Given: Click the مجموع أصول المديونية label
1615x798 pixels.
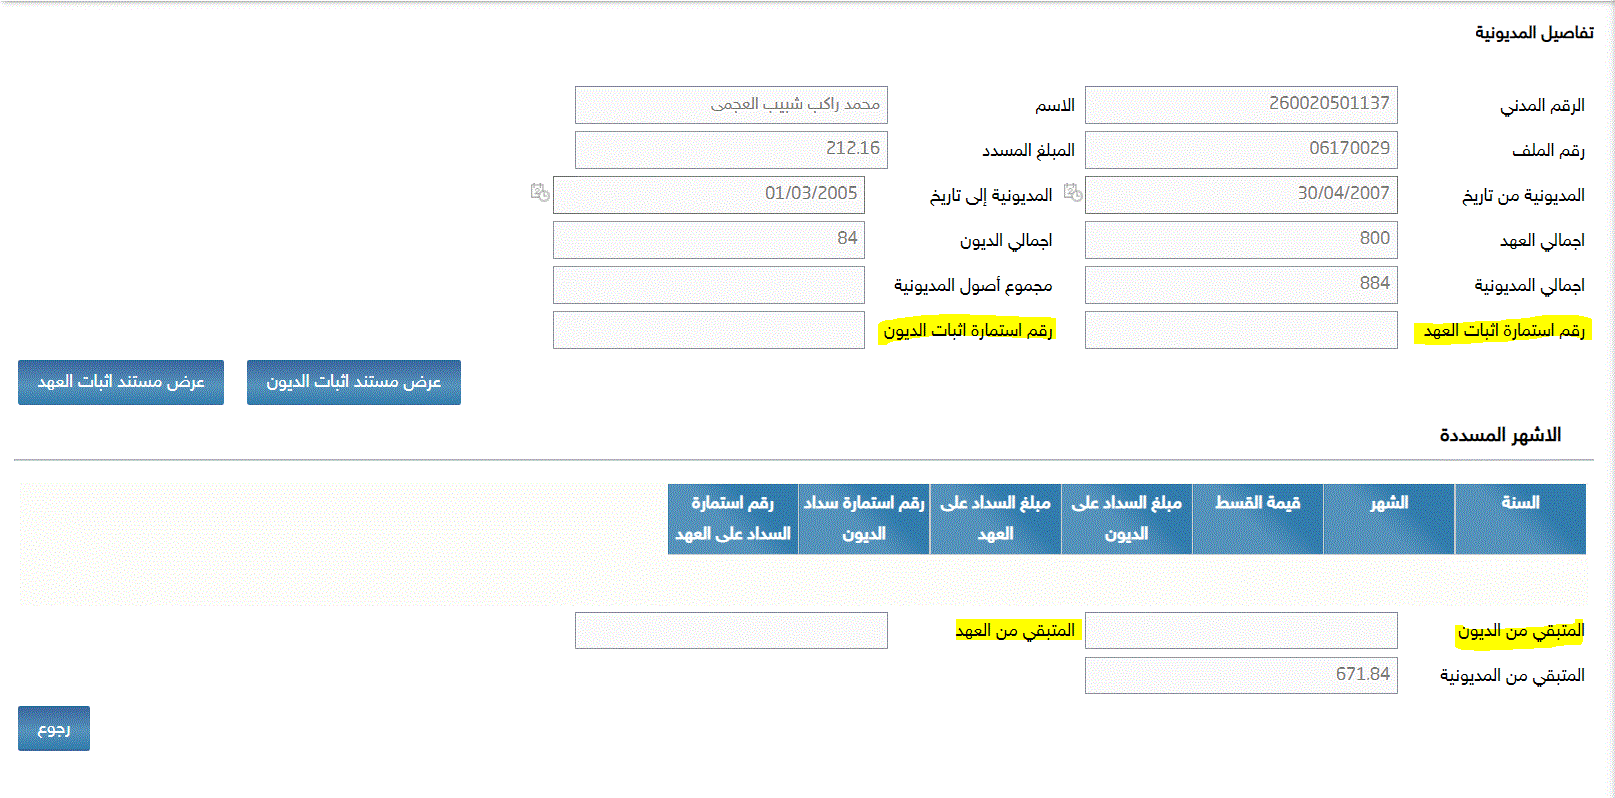Looking at the screenshot, I should (x=973, y=286).
